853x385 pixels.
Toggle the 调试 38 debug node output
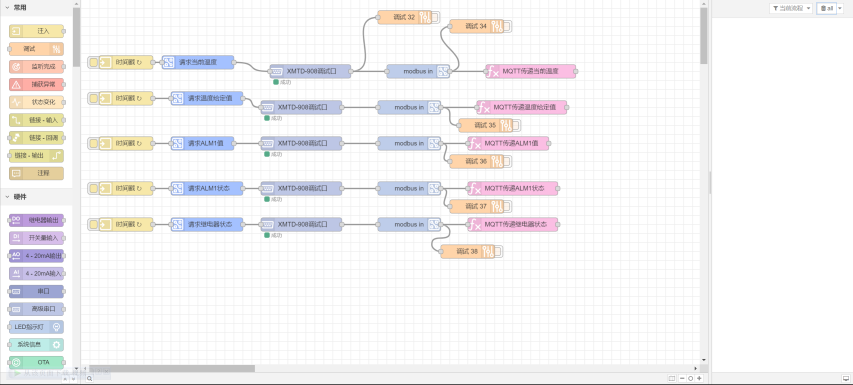[x=499, y=251]
